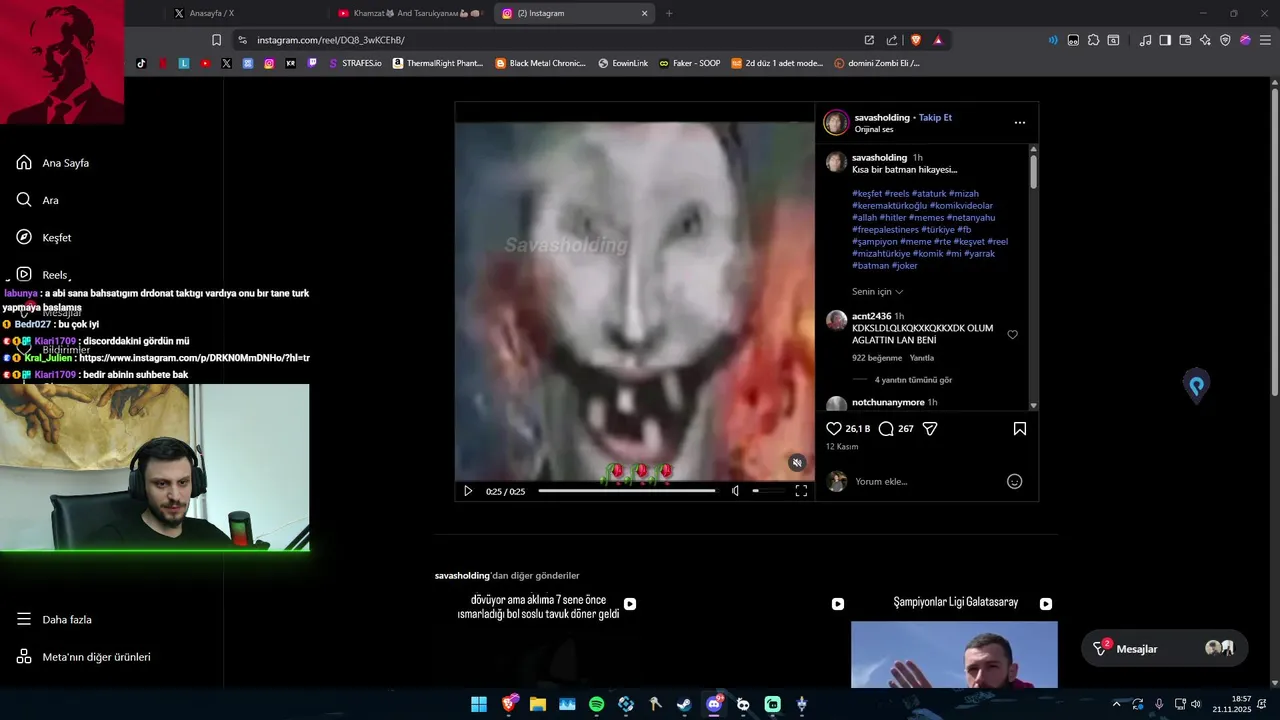This screenshot has width=1280, height=720.
Task: Adjust the video volume slider
Action: [x=768, y=491]
